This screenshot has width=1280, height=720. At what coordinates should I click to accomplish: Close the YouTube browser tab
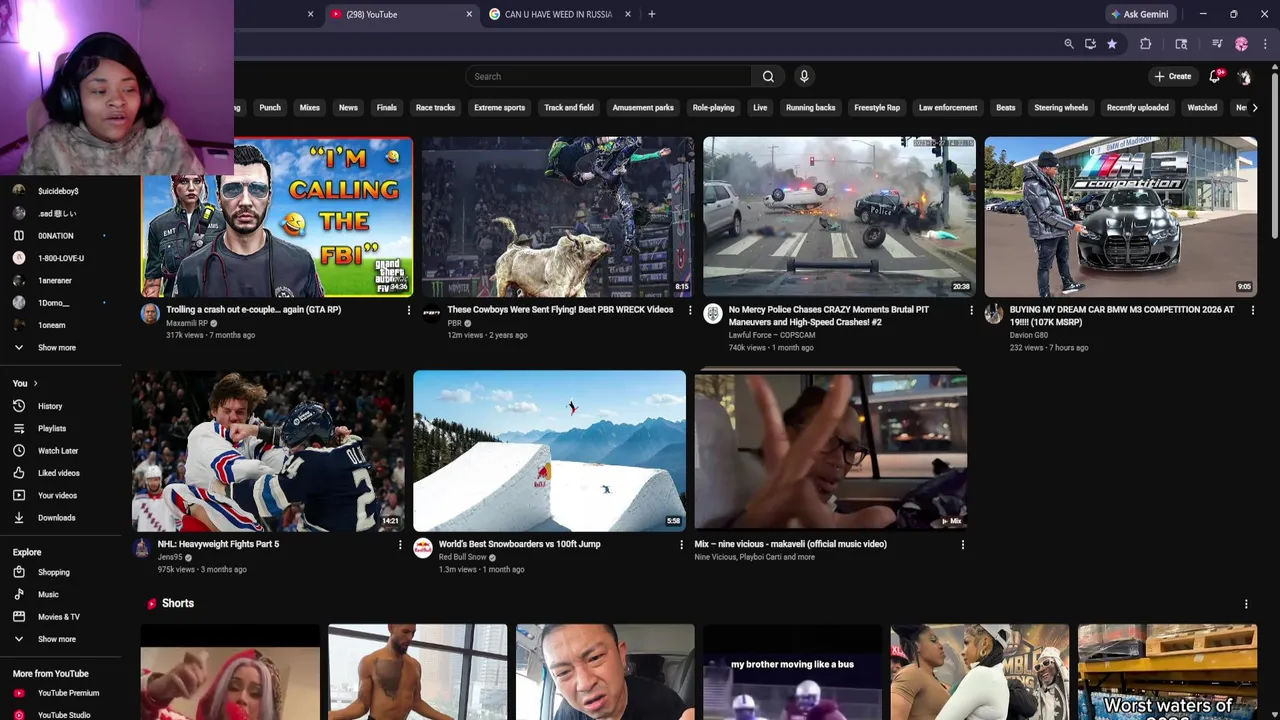click(x=469, y=14)
